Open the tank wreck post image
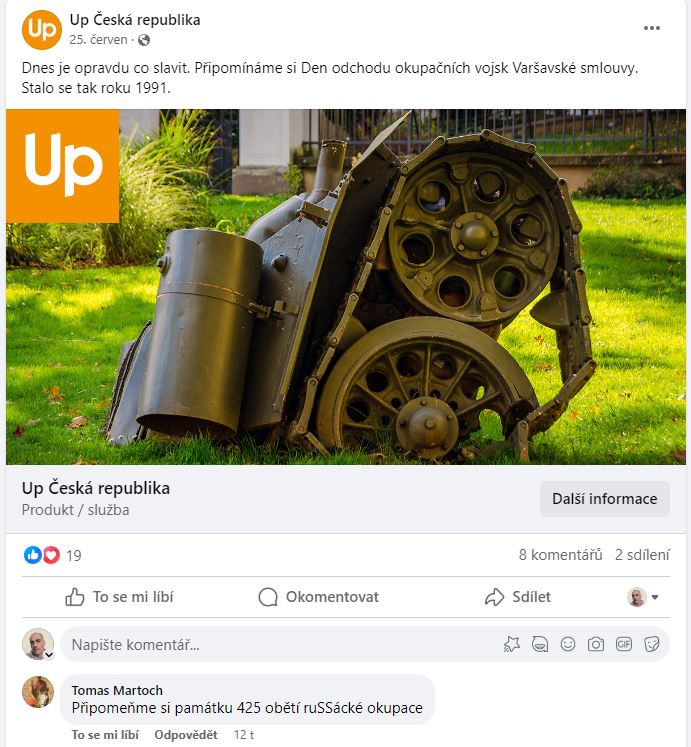The height and width of the screenshot is (747, 691). [346, 287]
